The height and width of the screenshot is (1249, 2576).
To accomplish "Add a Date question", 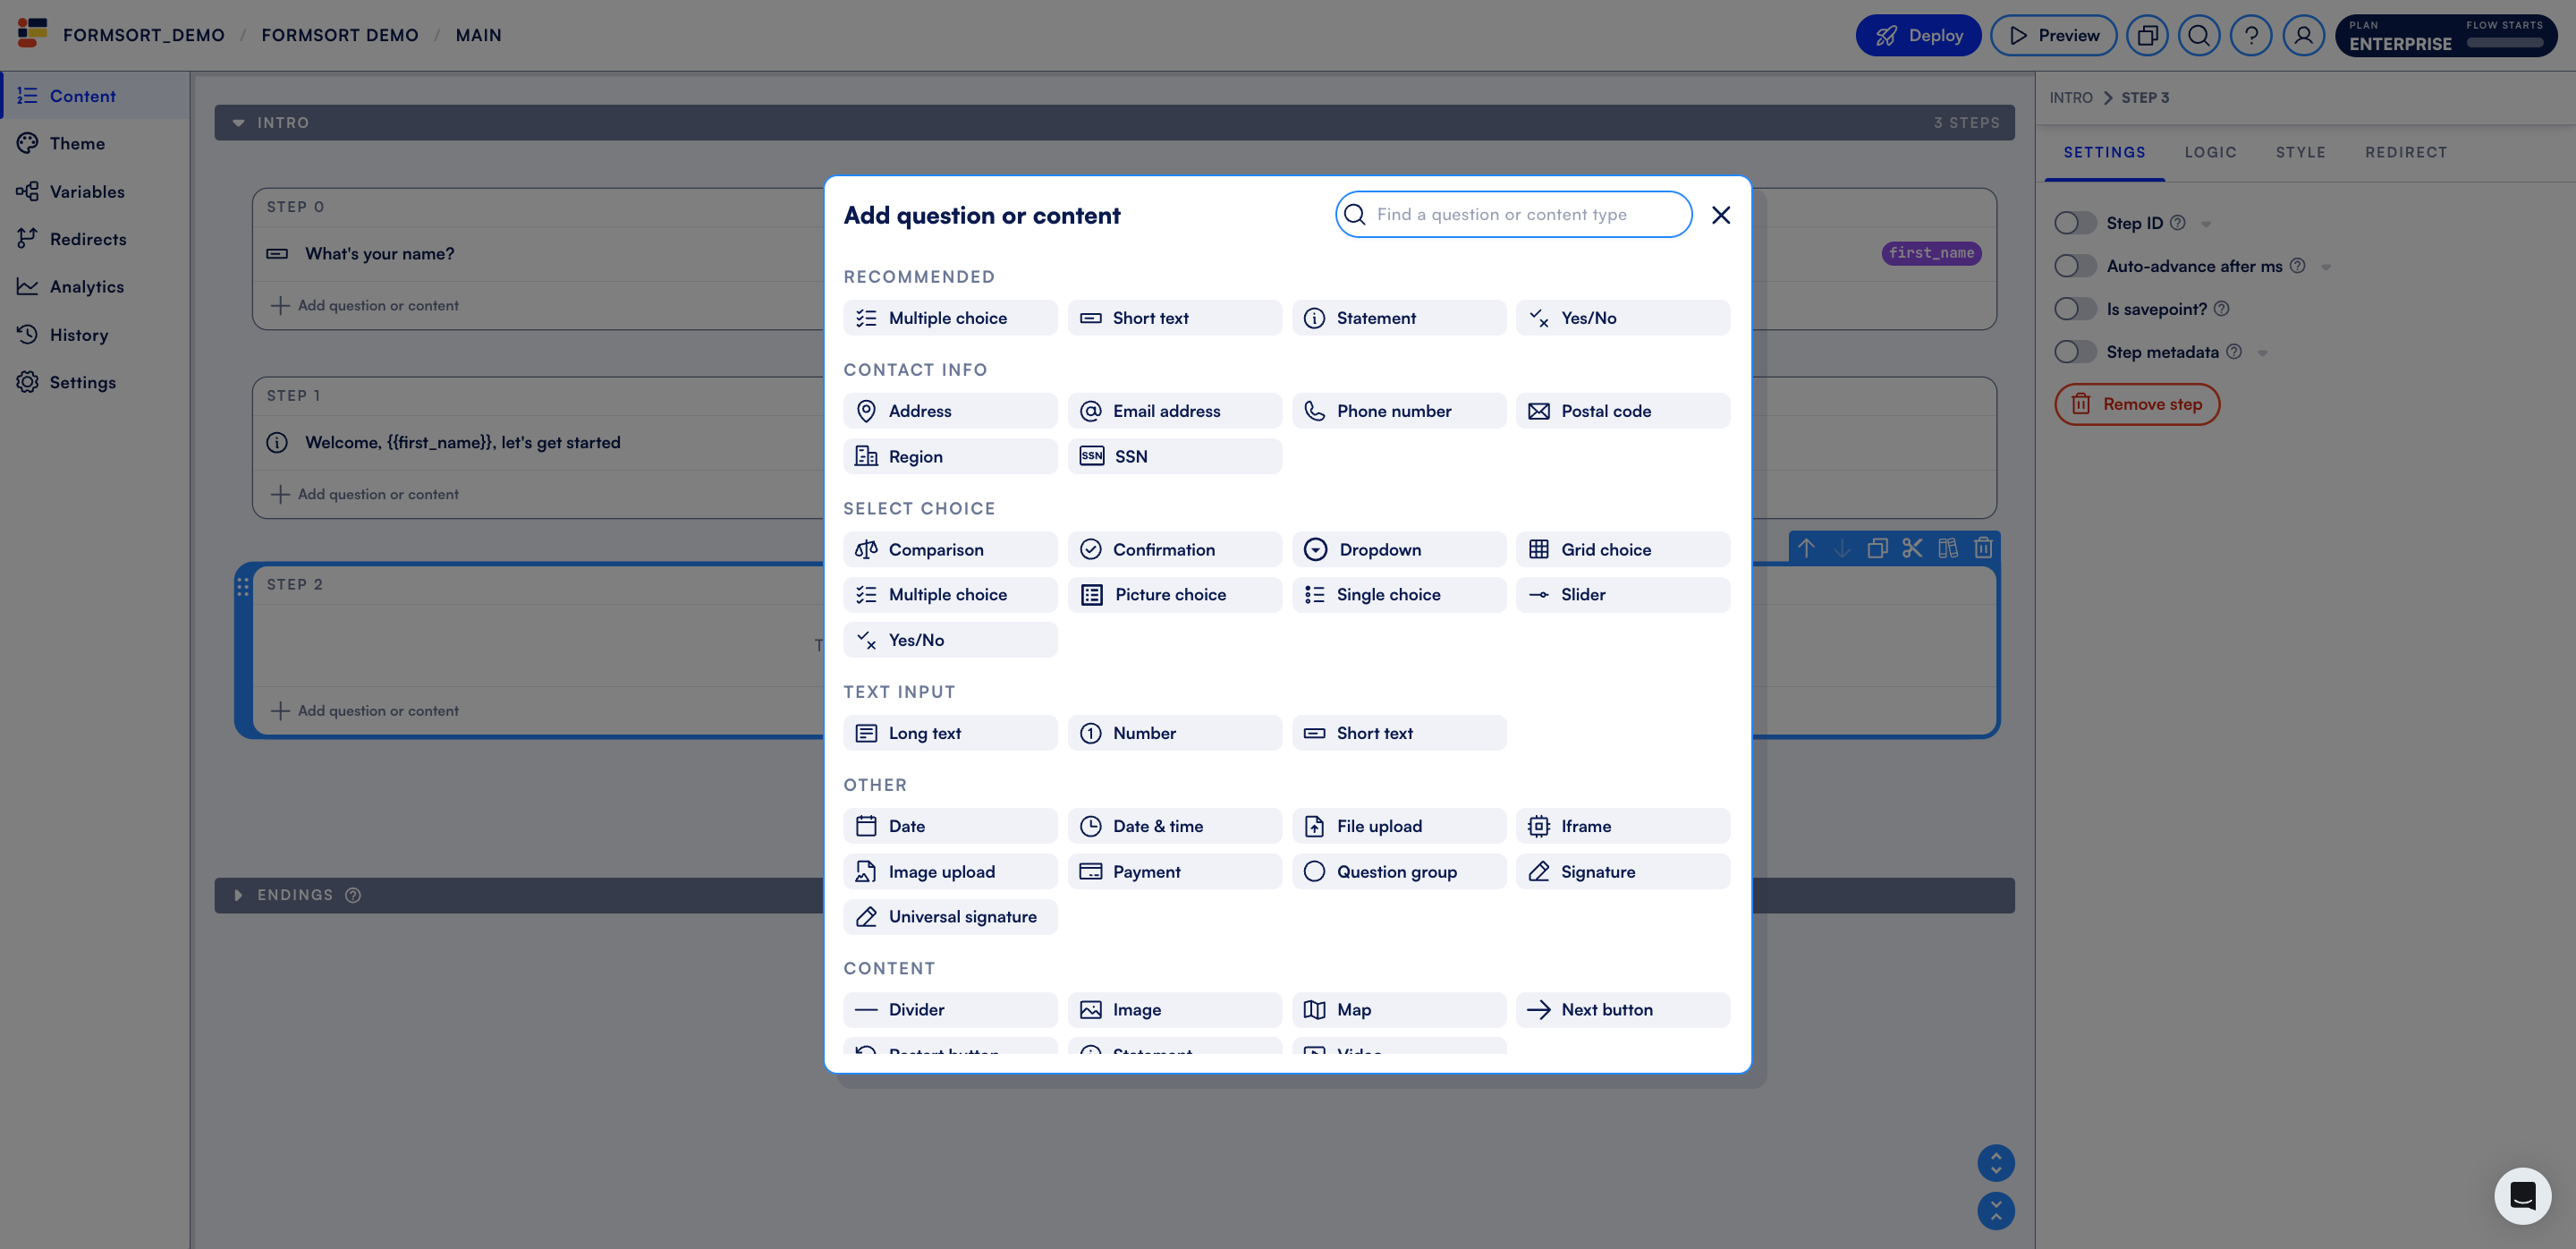I will pyautogui.click(x=950, y=826).
